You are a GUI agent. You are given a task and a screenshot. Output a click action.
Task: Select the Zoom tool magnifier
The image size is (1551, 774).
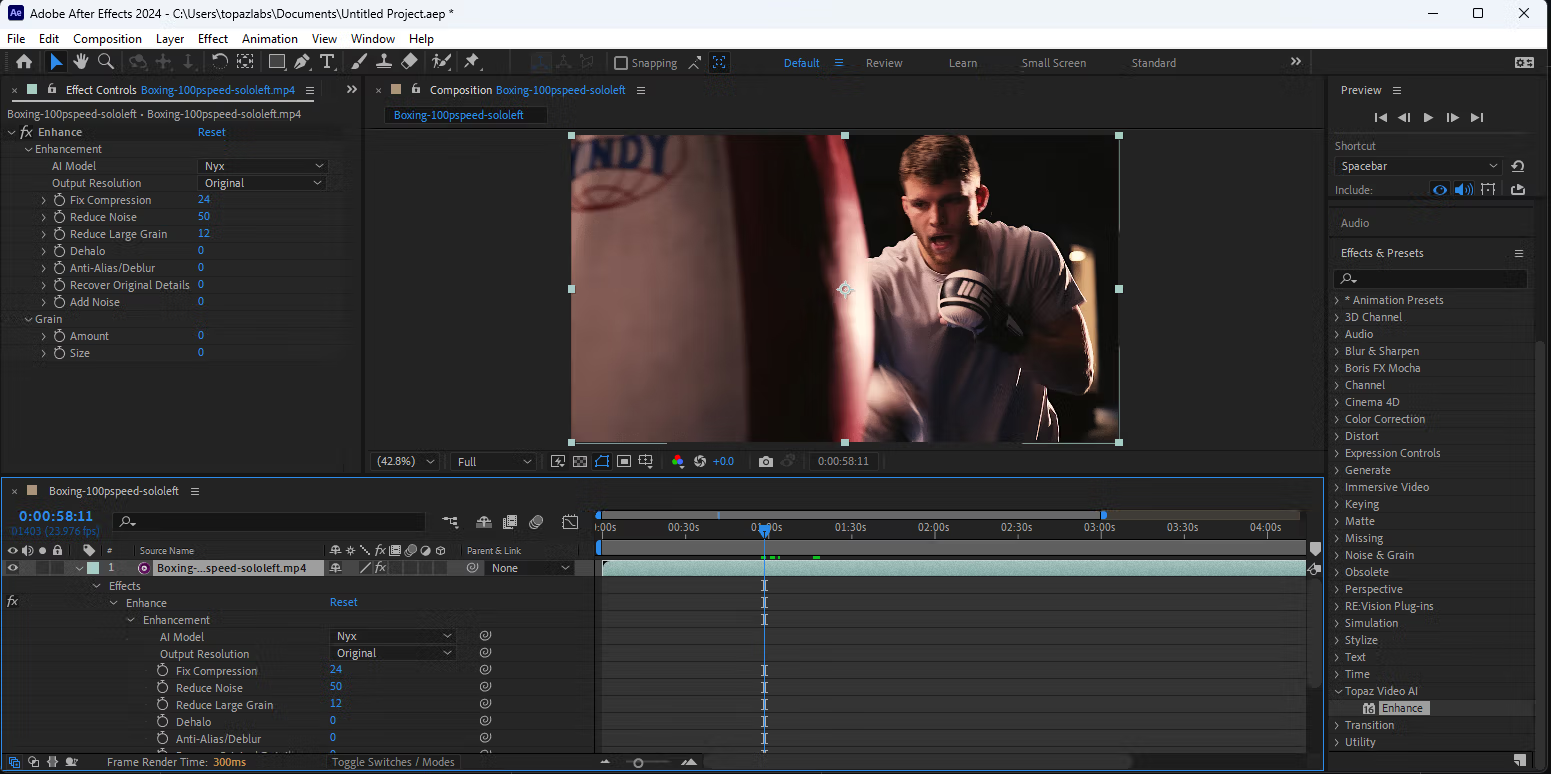[106, 62]
